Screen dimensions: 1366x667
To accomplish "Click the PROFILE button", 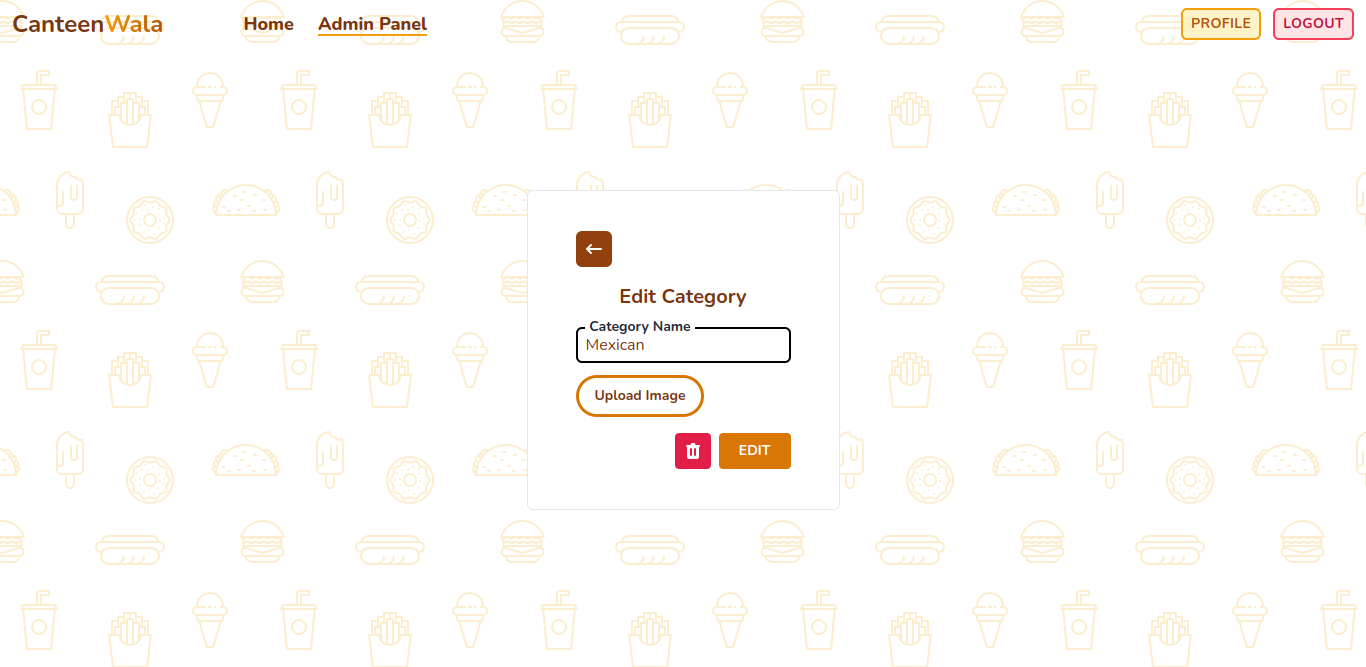I will point(1220,23).
